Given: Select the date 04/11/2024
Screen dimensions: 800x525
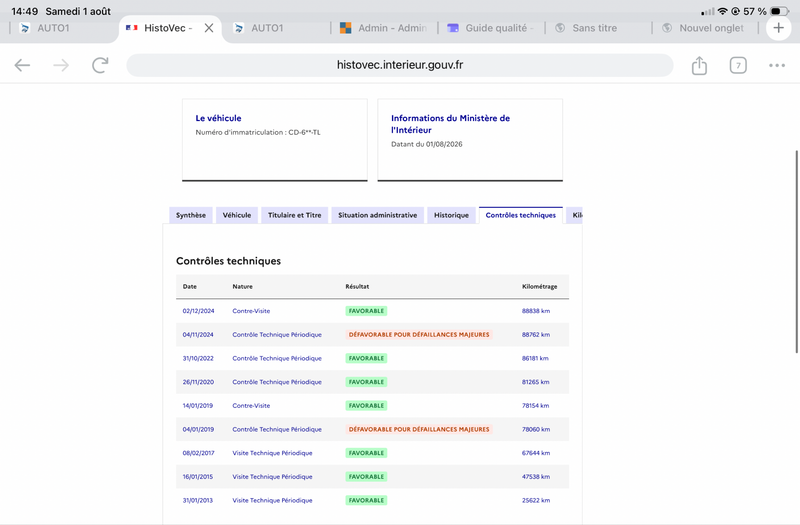Looking at the screenshot, I should [x=198, y=335].
